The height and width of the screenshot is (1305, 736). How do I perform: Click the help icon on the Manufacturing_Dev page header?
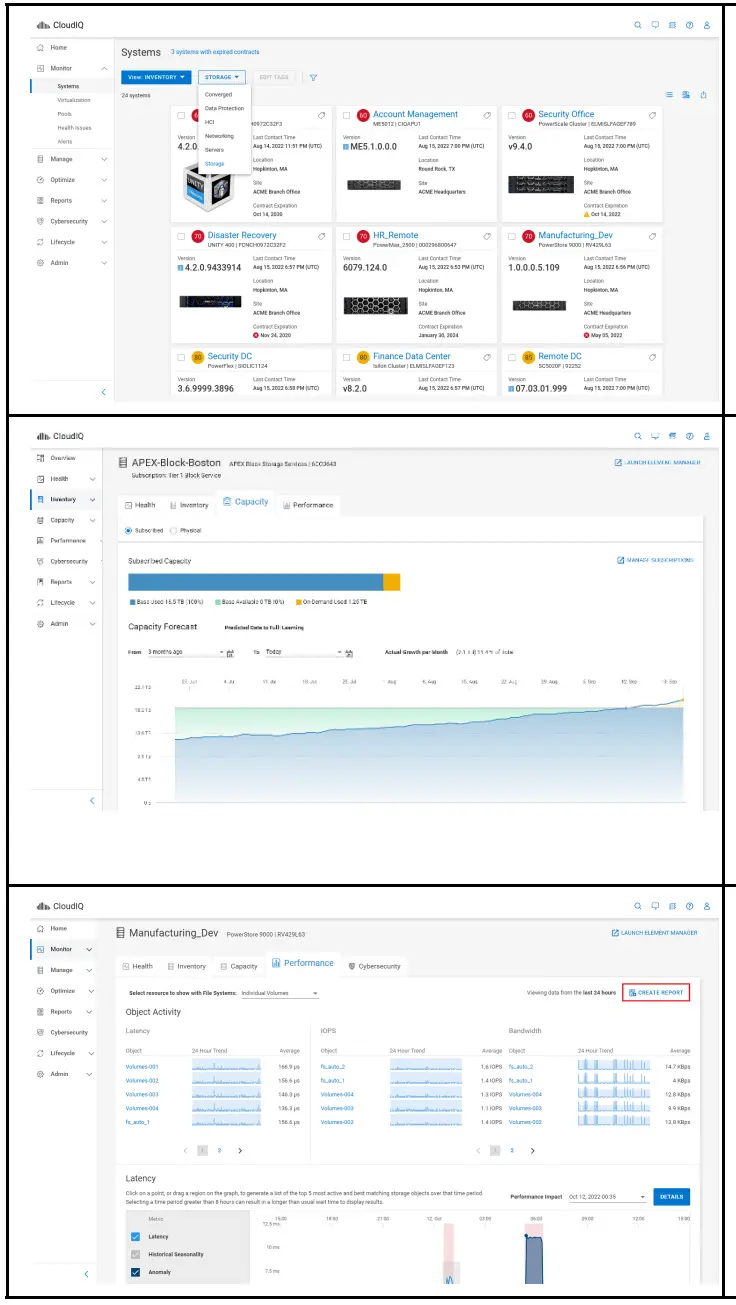(x=689, y=906)
